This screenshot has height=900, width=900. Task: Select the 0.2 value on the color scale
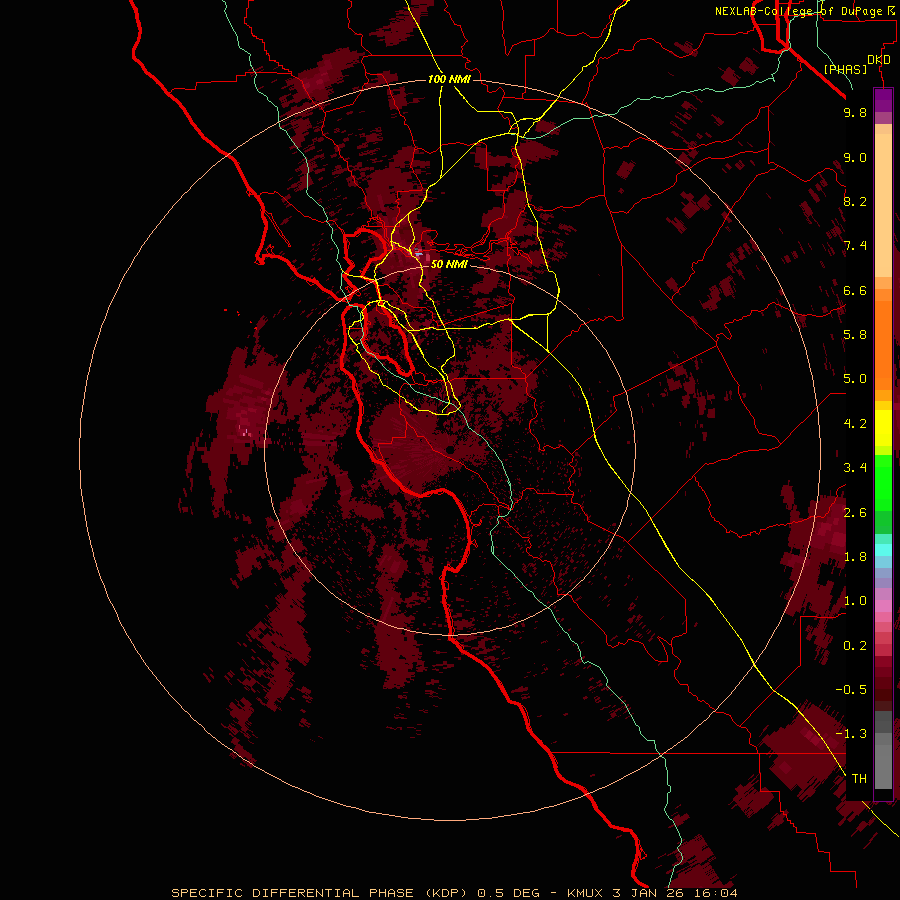(x=855, y=646)
